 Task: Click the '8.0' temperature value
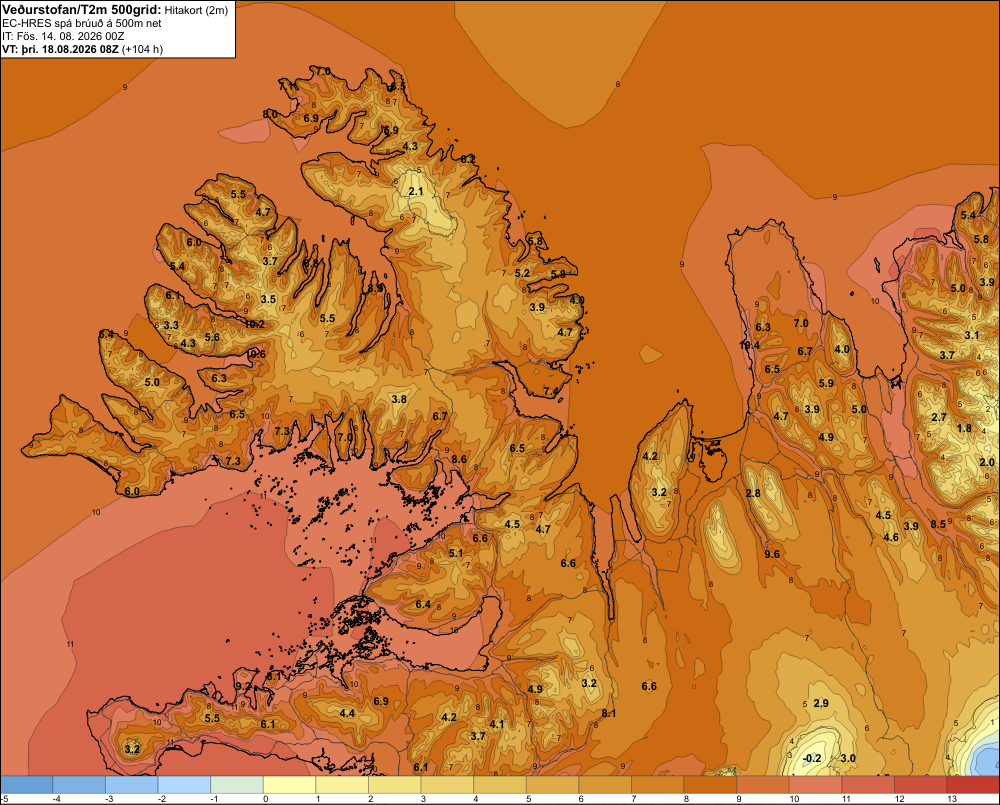point(270,114)
